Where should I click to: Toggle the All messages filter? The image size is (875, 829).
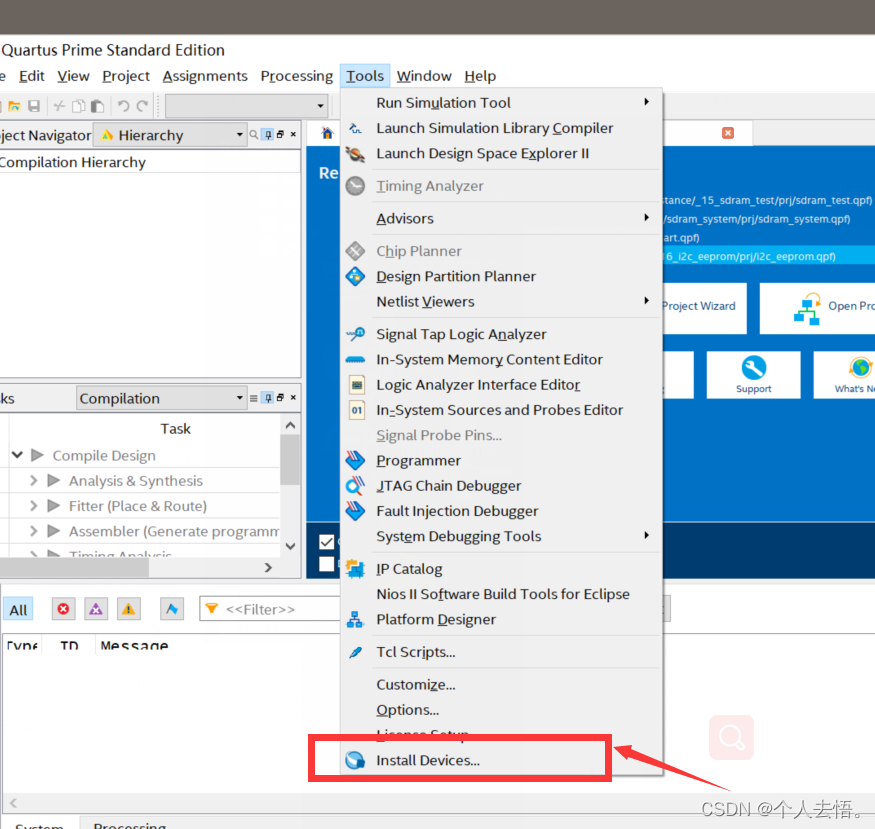click(x=18, y=609)
